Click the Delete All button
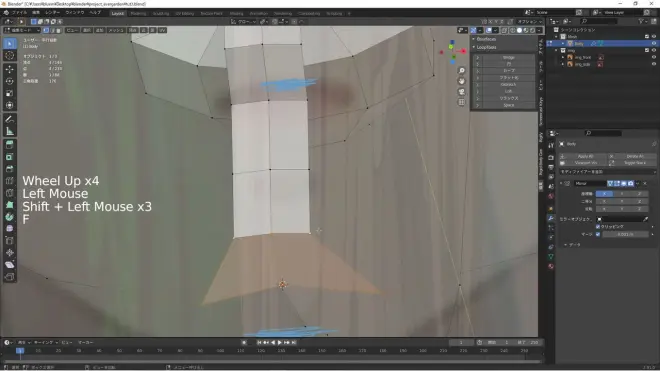This screenshot has height=371, width=660. pyautogui.click(x=634, y=156)
